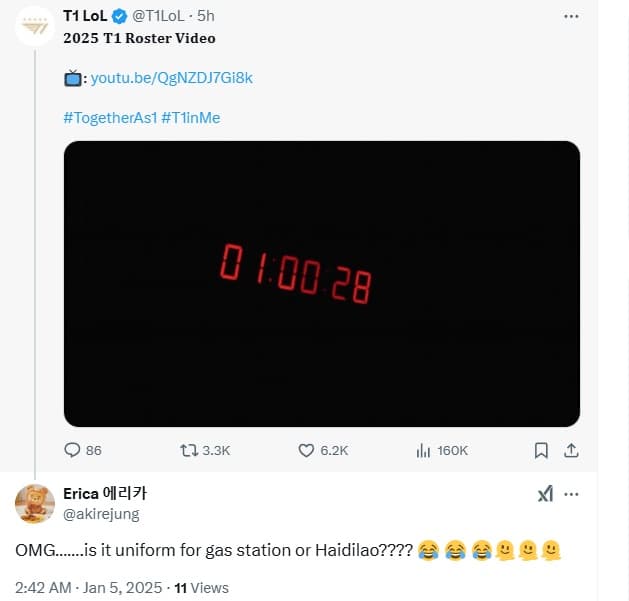This screenshot has height=601, width=629.
Task: Like the T1 Roster Video tweet
Action: click(307, 450)
